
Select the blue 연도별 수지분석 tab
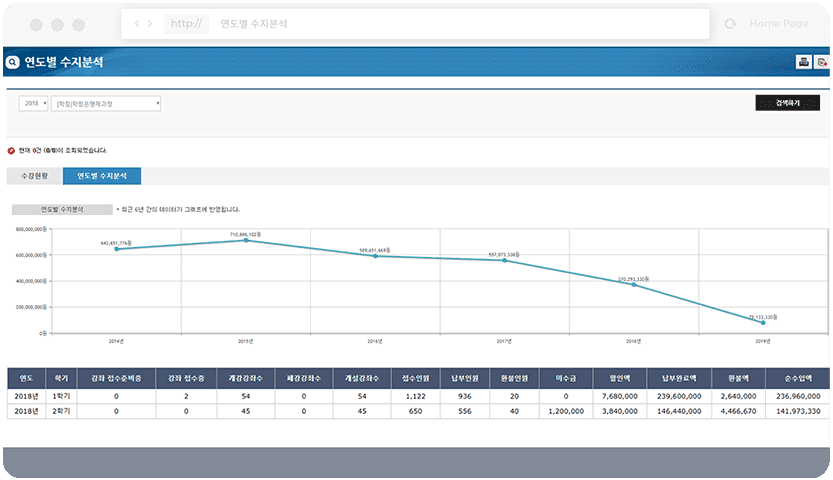click(102, 176)
